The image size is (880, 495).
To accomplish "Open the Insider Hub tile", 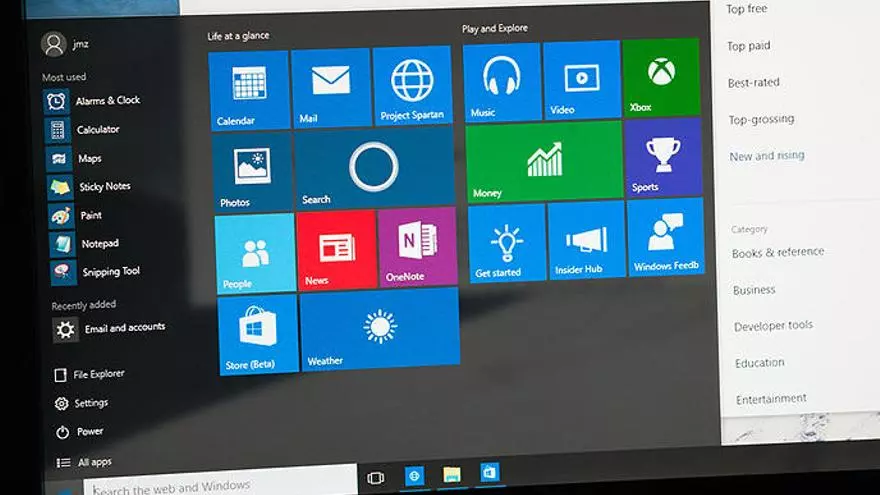I will coord(586,240).
